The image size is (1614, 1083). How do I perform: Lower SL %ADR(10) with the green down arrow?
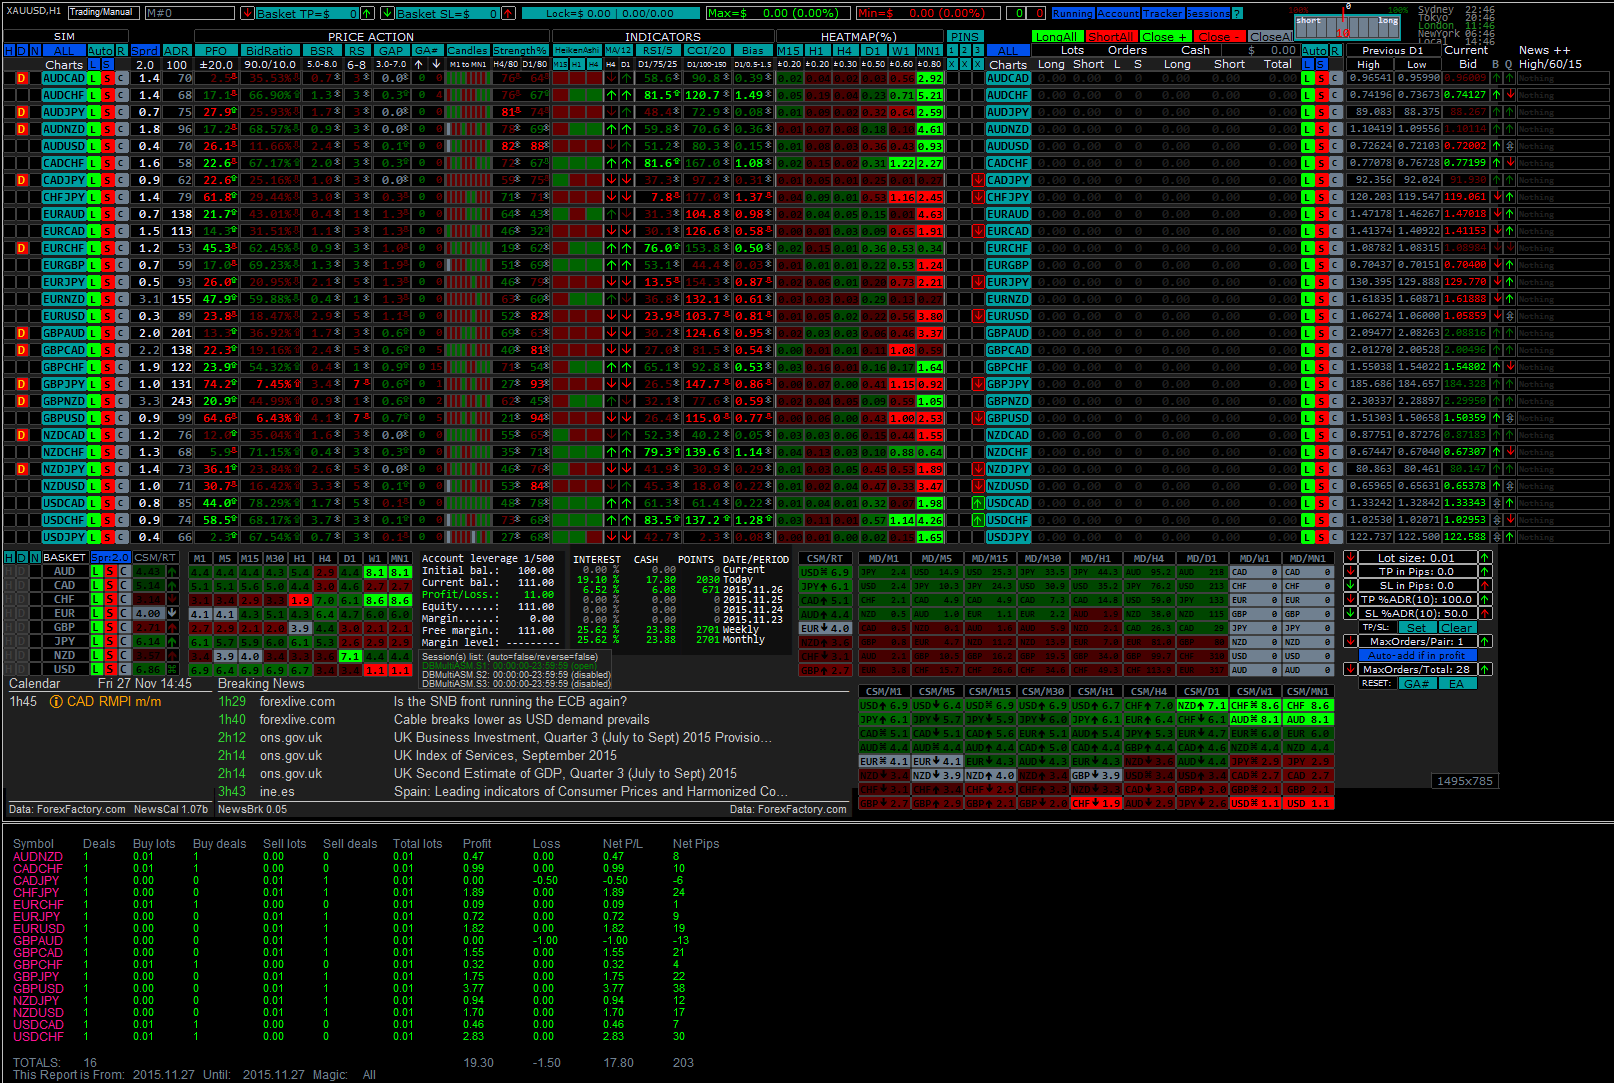(x=1350, y=614)
